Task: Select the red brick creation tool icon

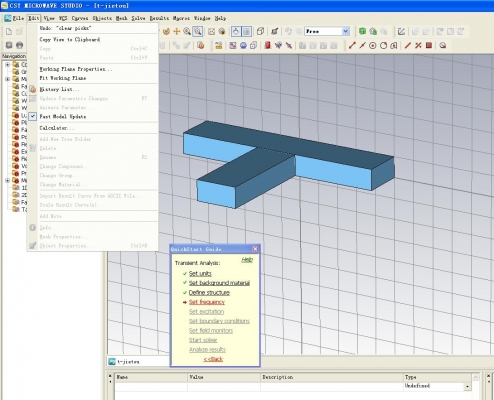Action: (x=267, y=45)
